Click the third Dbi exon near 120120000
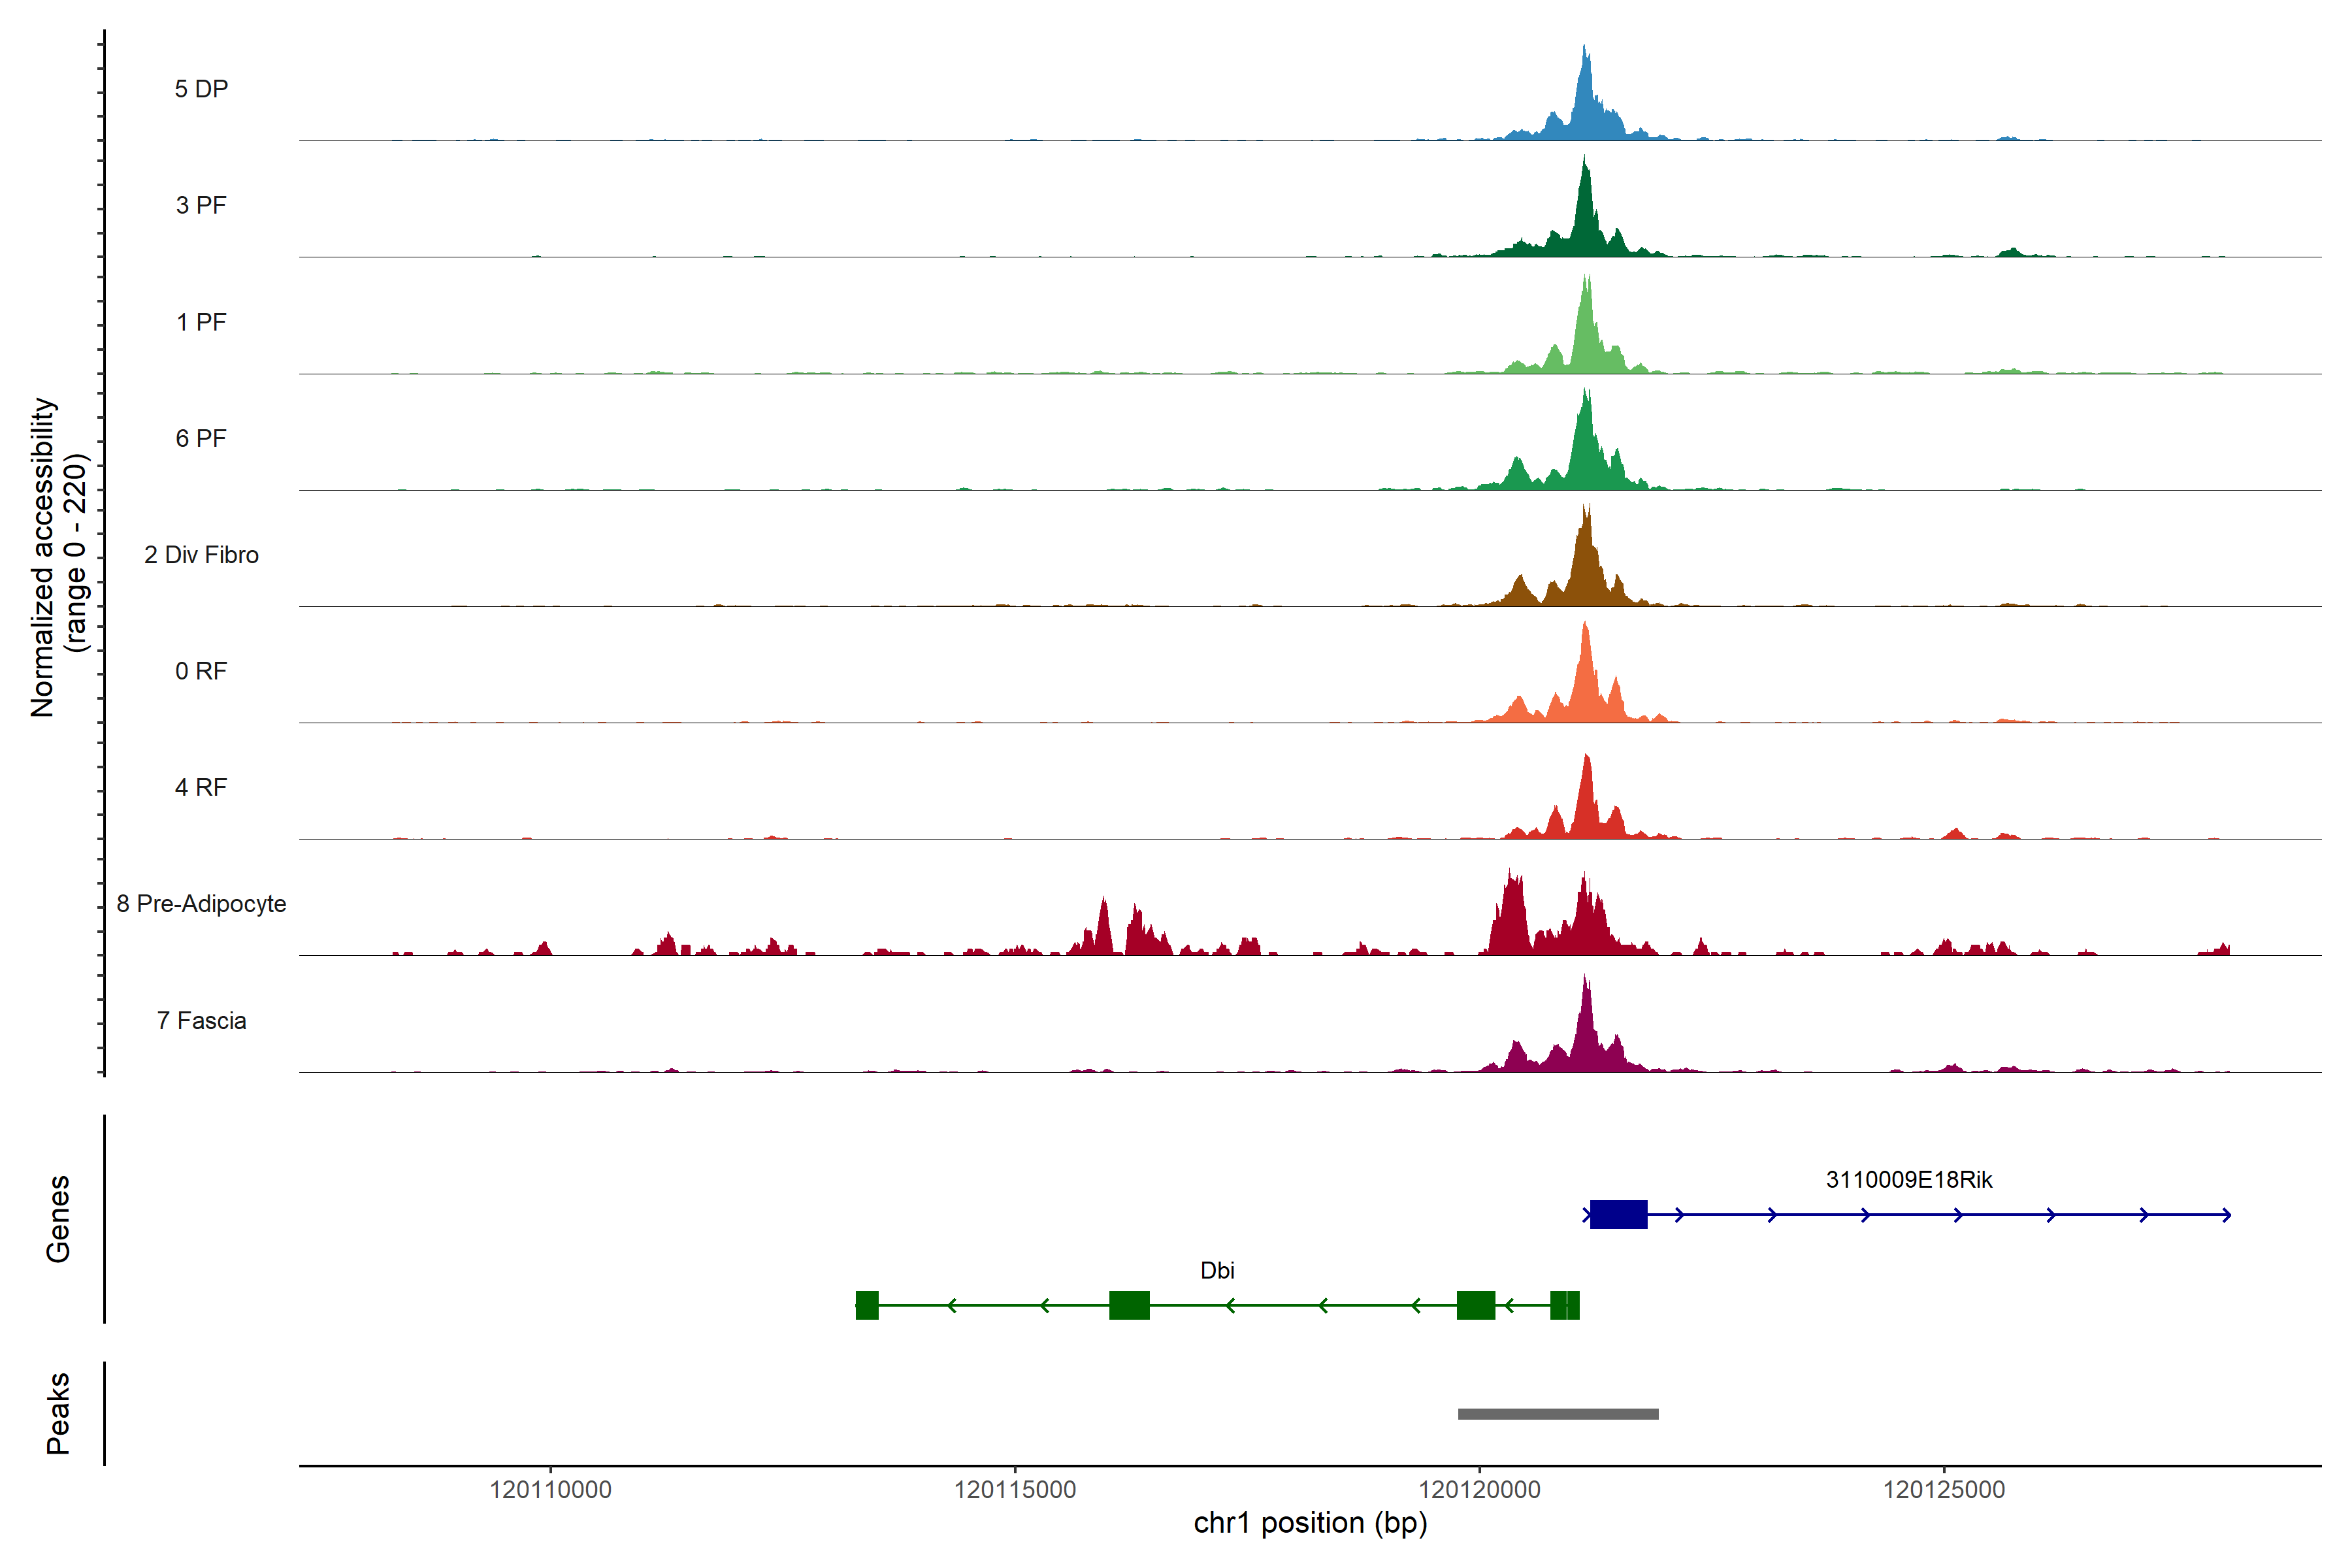This screenshot has width=2352, height=1568. tap(1476, 1305)
